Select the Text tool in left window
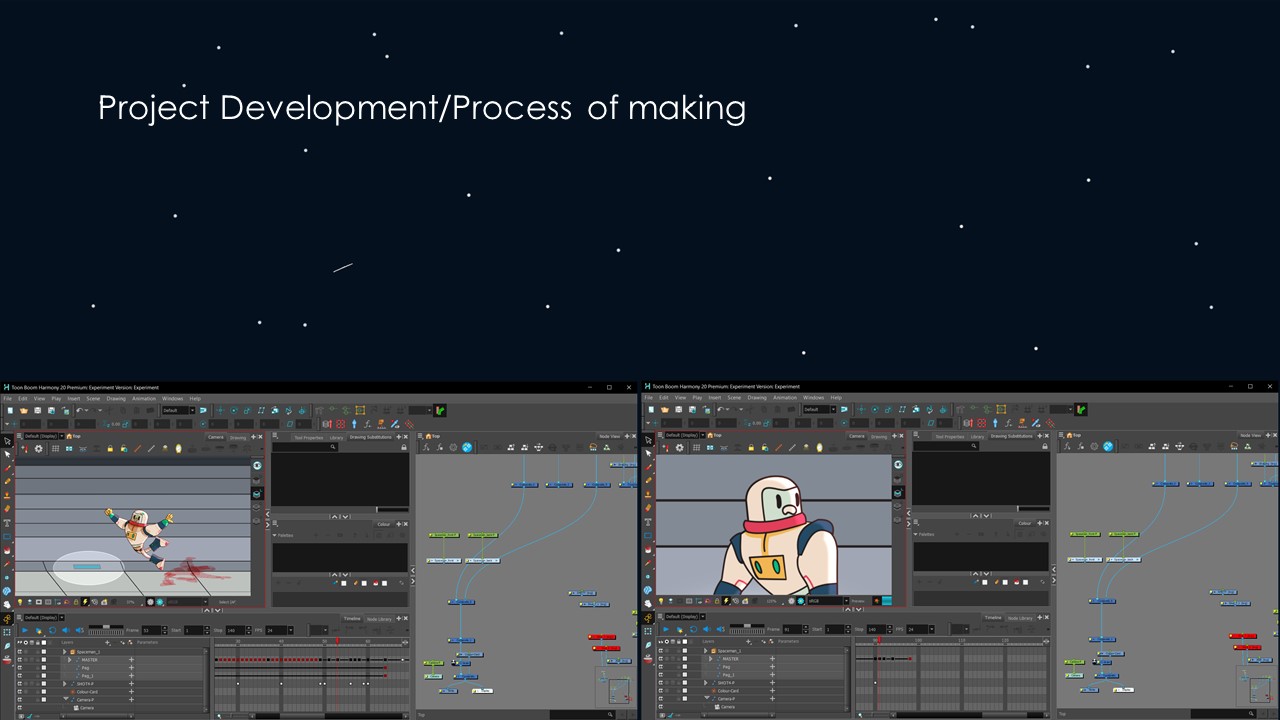 [x=7, y=522]
